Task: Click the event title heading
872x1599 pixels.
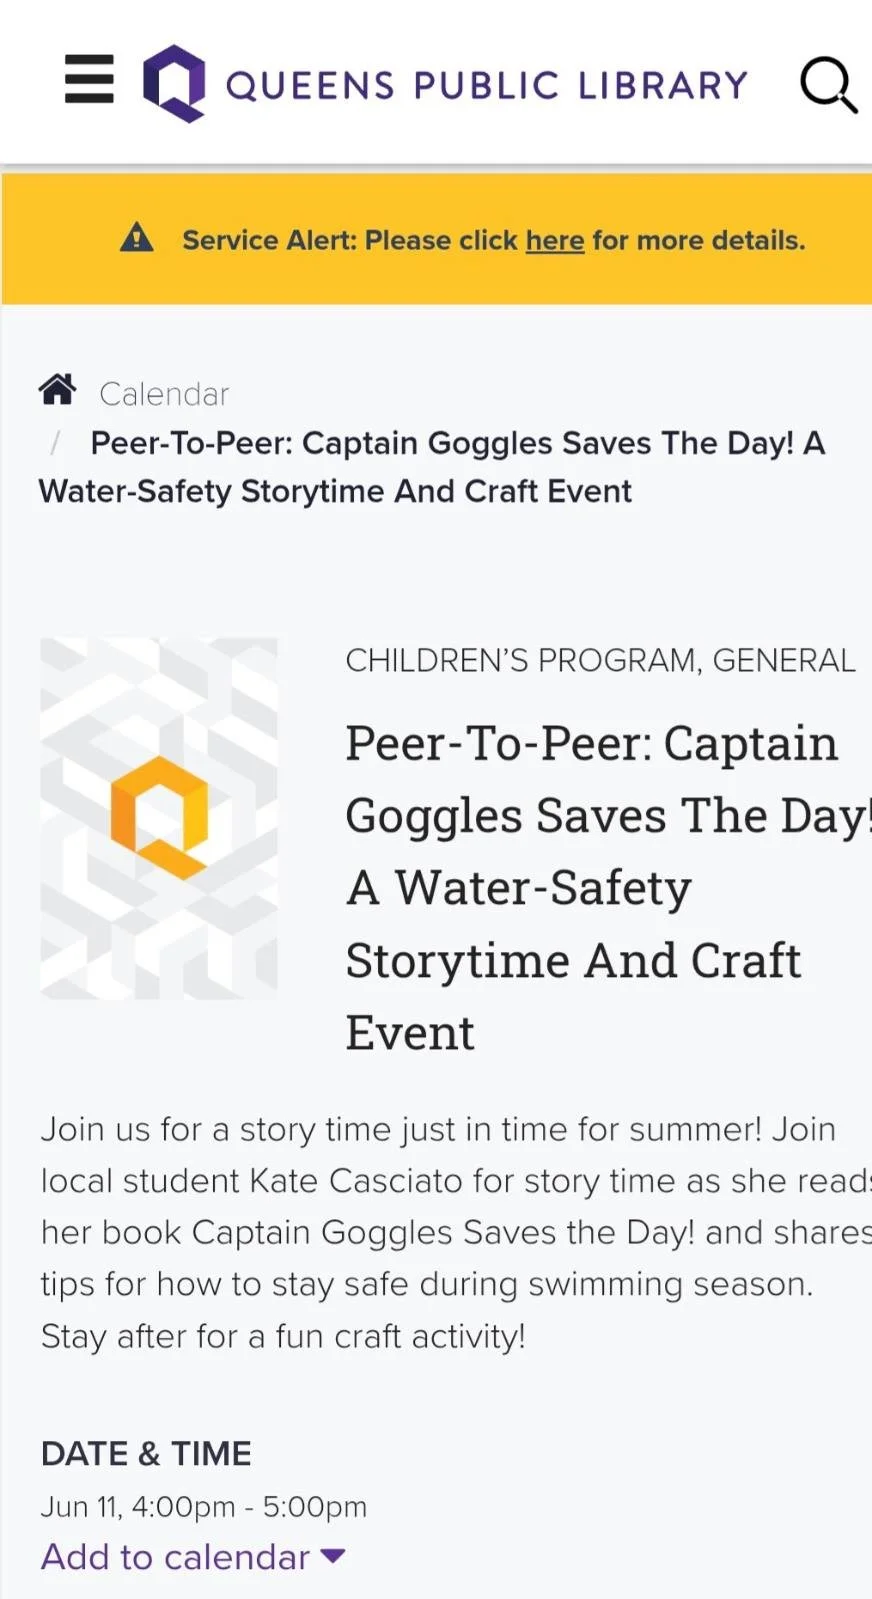Action: point(607,888)
